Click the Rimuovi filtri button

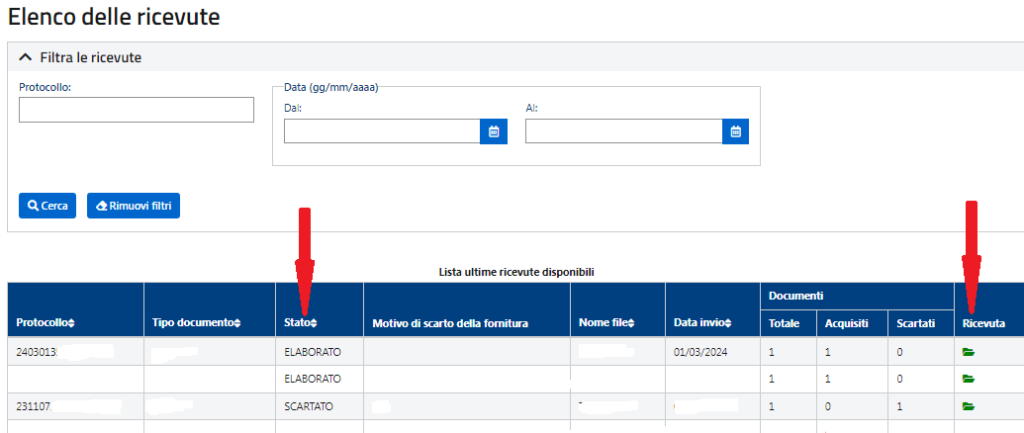[133, 205]
